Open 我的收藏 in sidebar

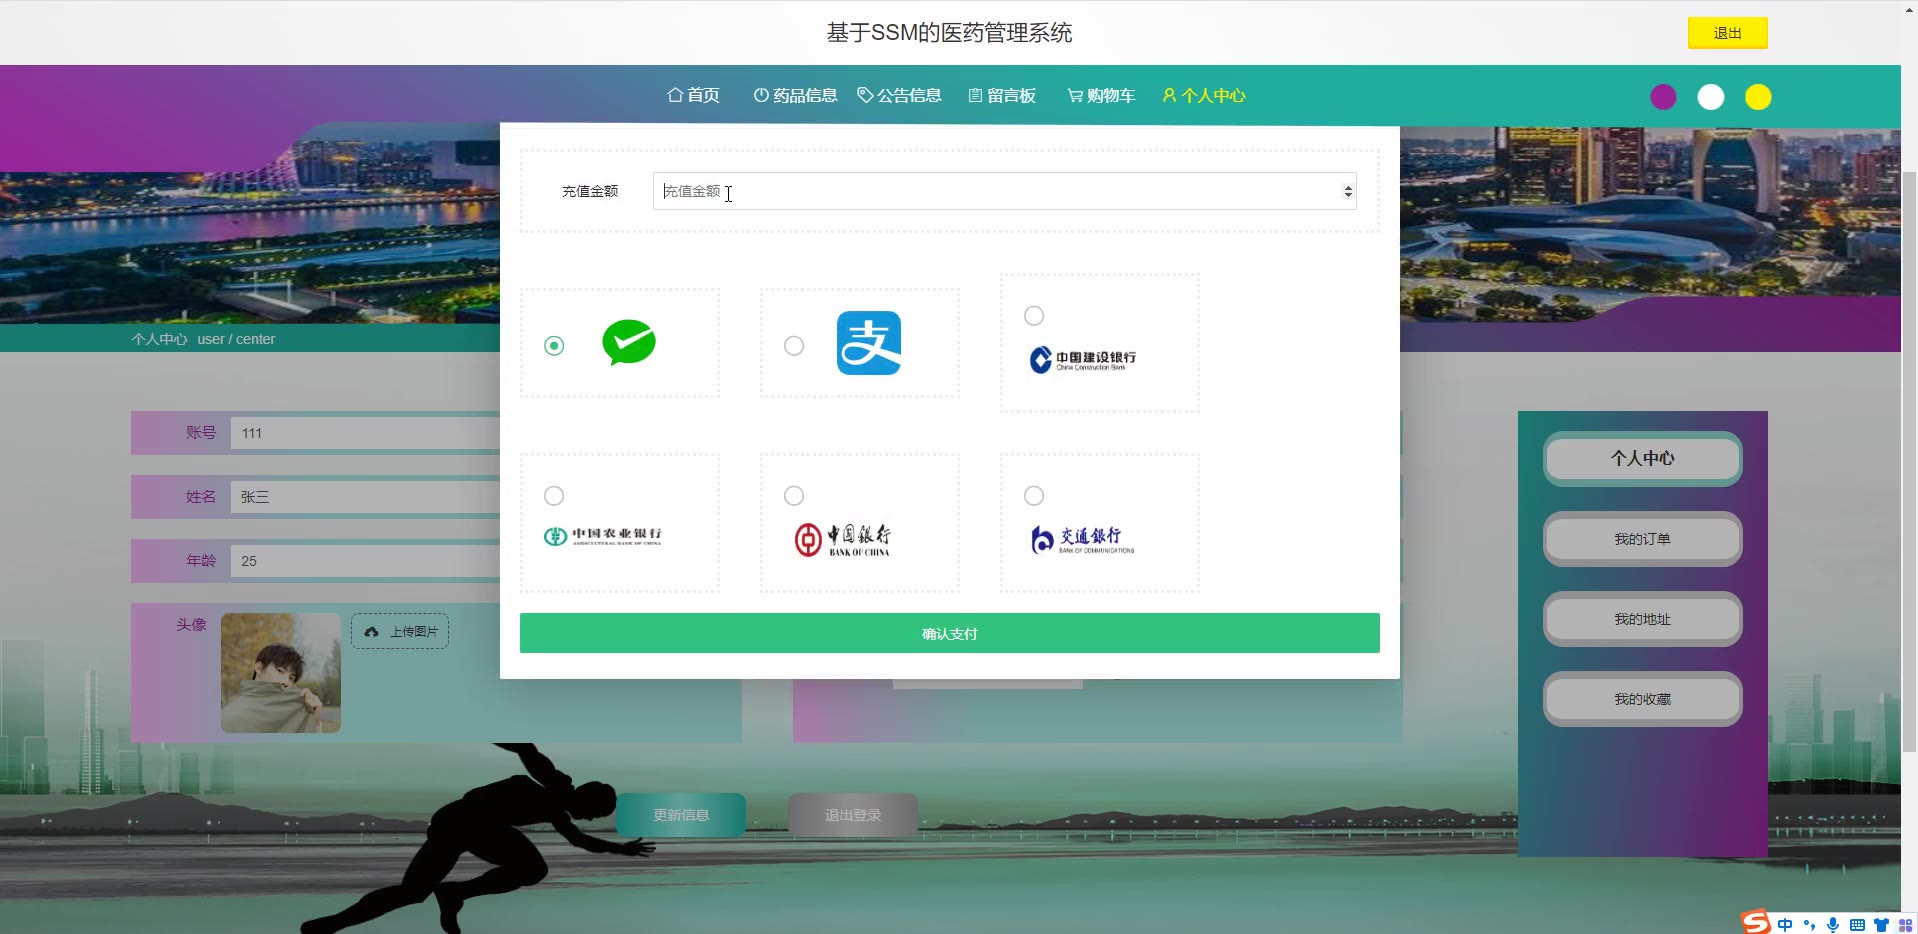[x=1642, y=699]
